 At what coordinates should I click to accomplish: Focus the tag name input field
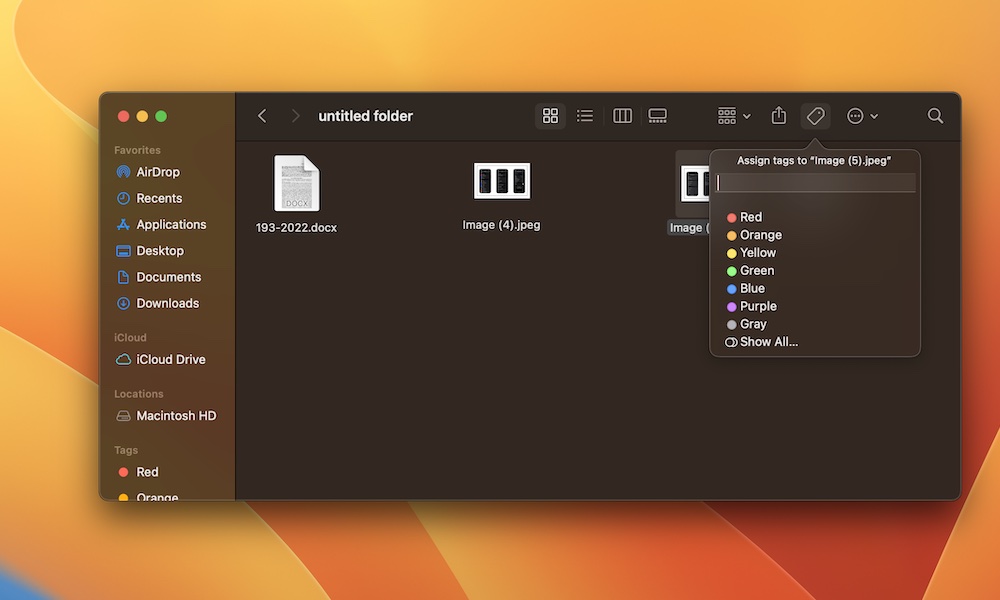815,183
